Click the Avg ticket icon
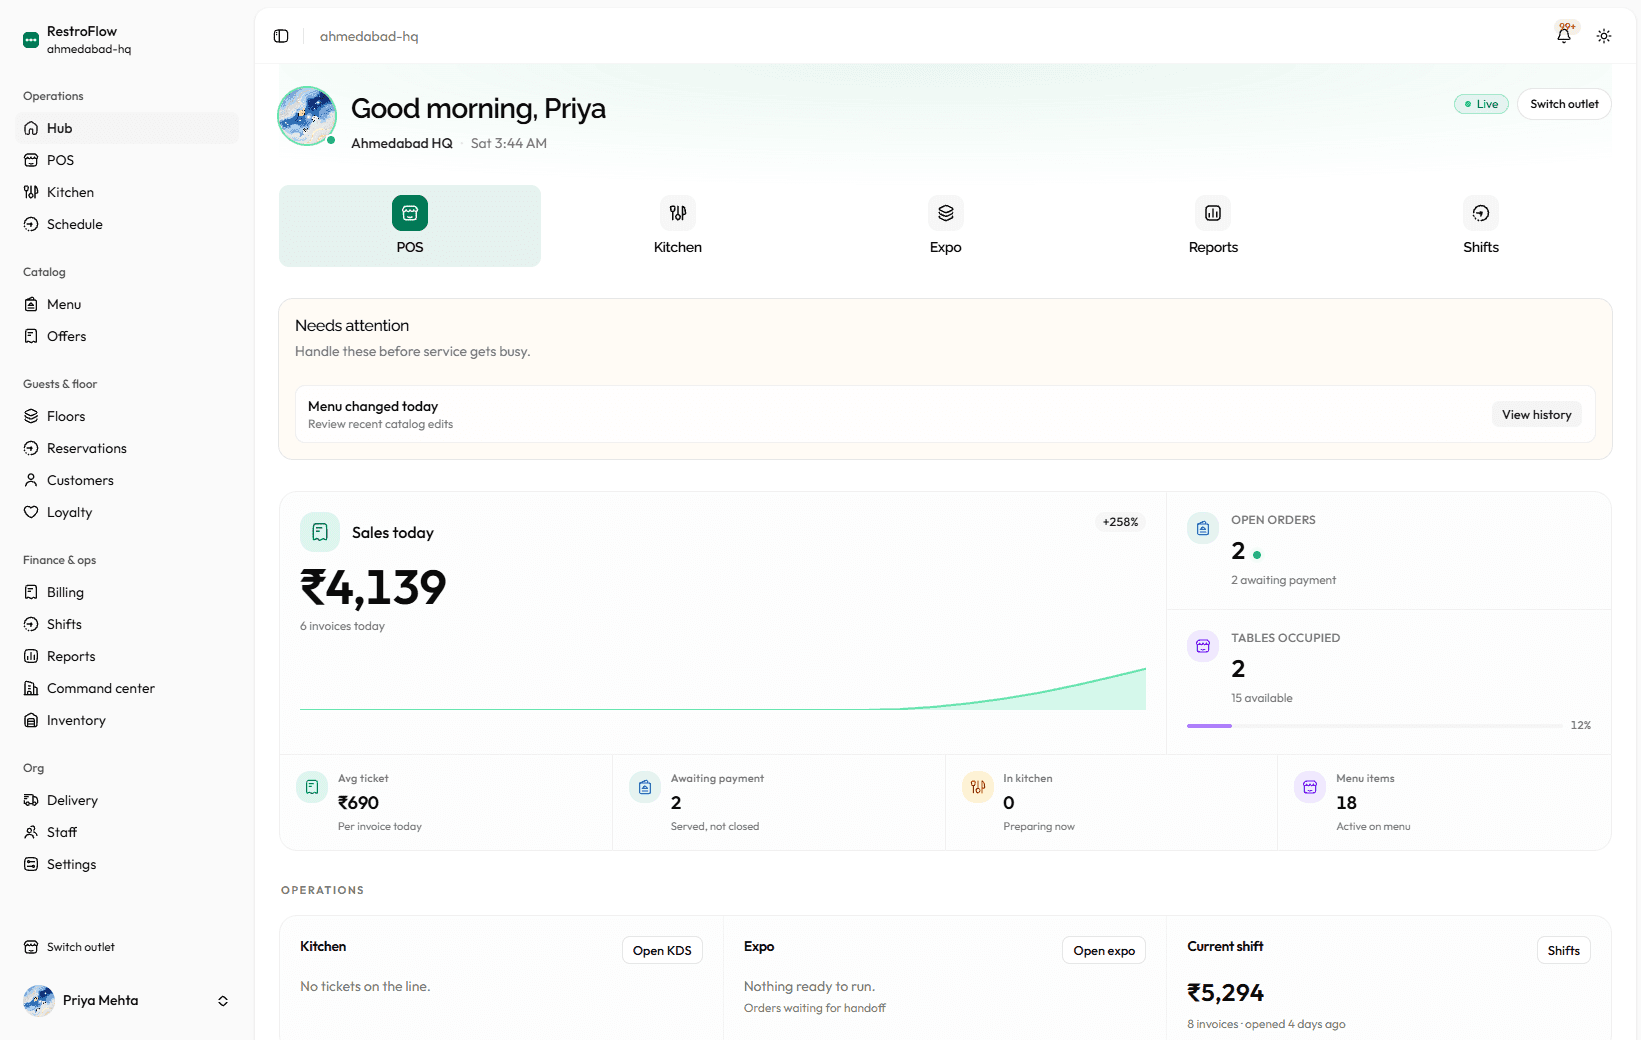 312,787
